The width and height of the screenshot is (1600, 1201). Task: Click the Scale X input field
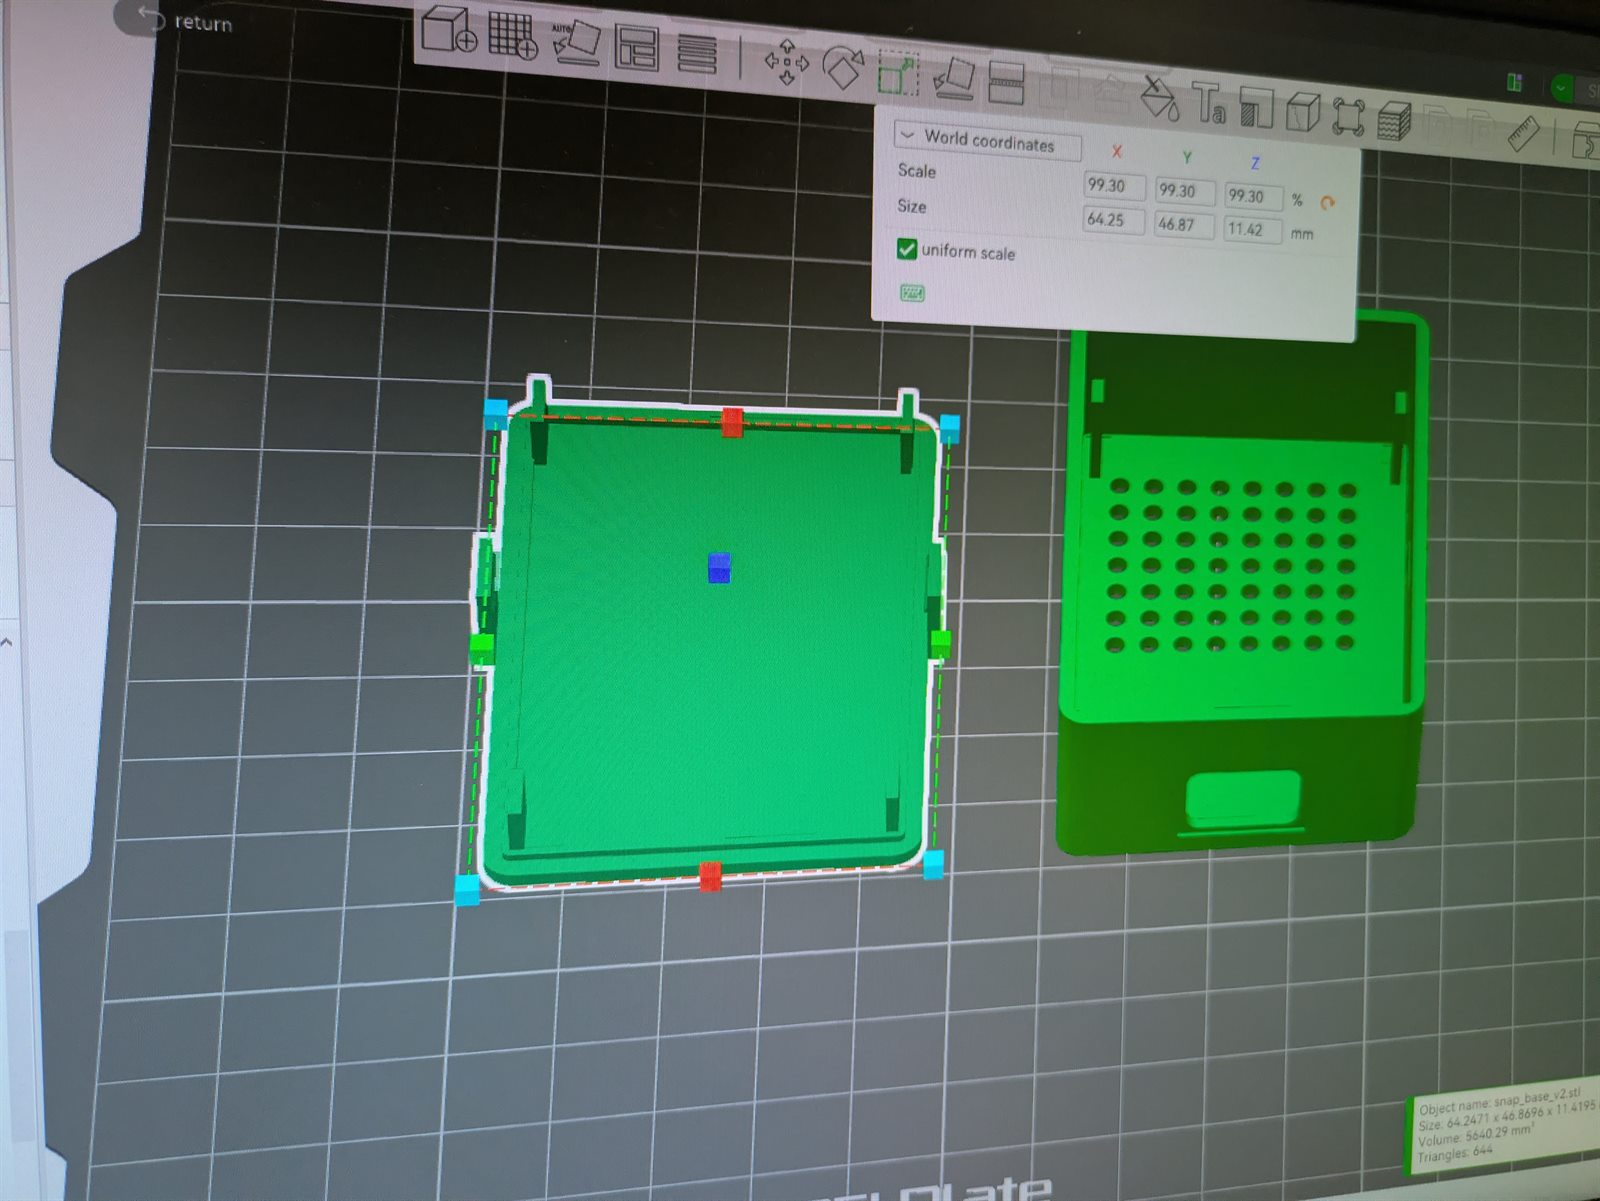pos(1113,185)
